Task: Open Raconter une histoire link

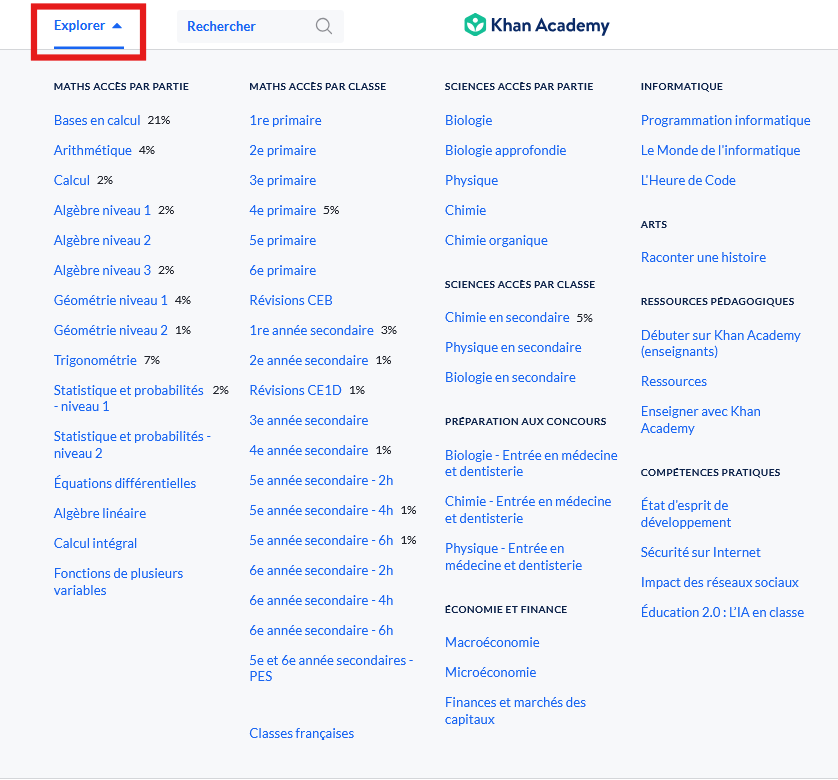Action: (703, 257)
